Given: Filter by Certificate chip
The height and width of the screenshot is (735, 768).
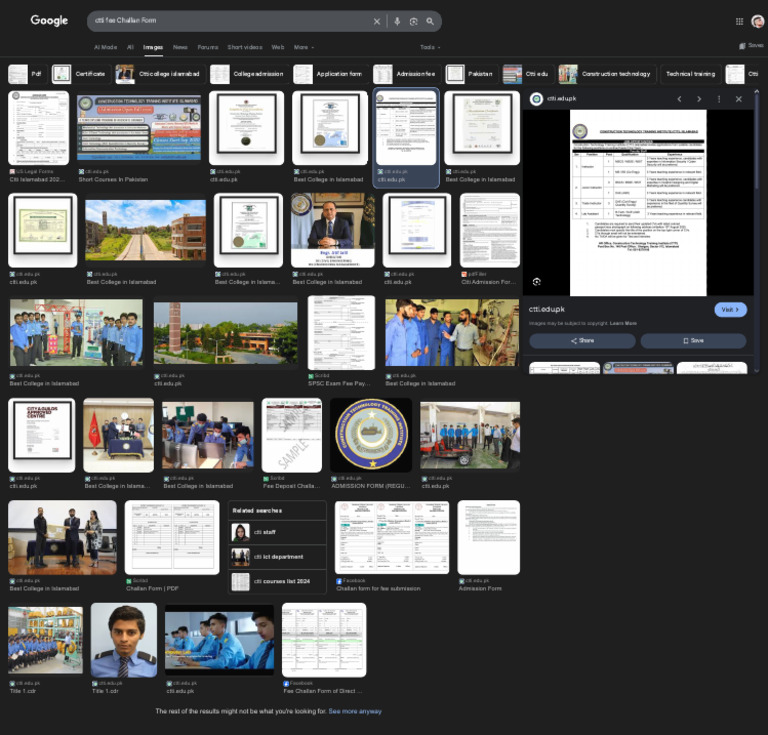Looking at the screenshot, I should coord(81,74).
